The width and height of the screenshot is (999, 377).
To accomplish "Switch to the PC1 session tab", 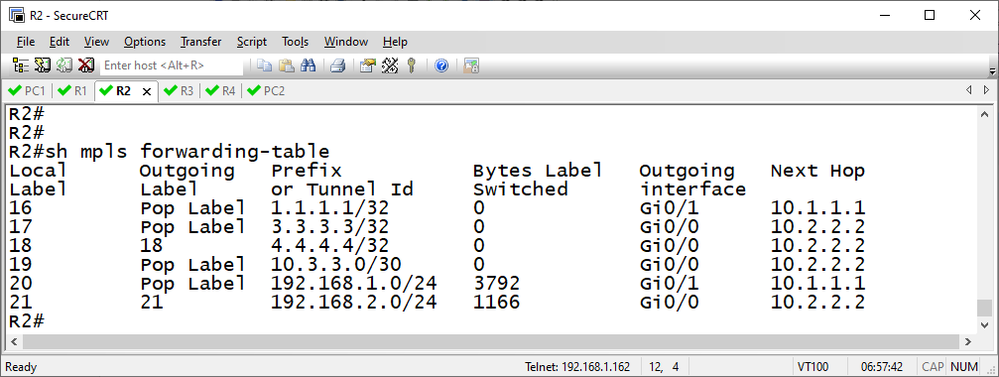I will [x=27, y=91].
